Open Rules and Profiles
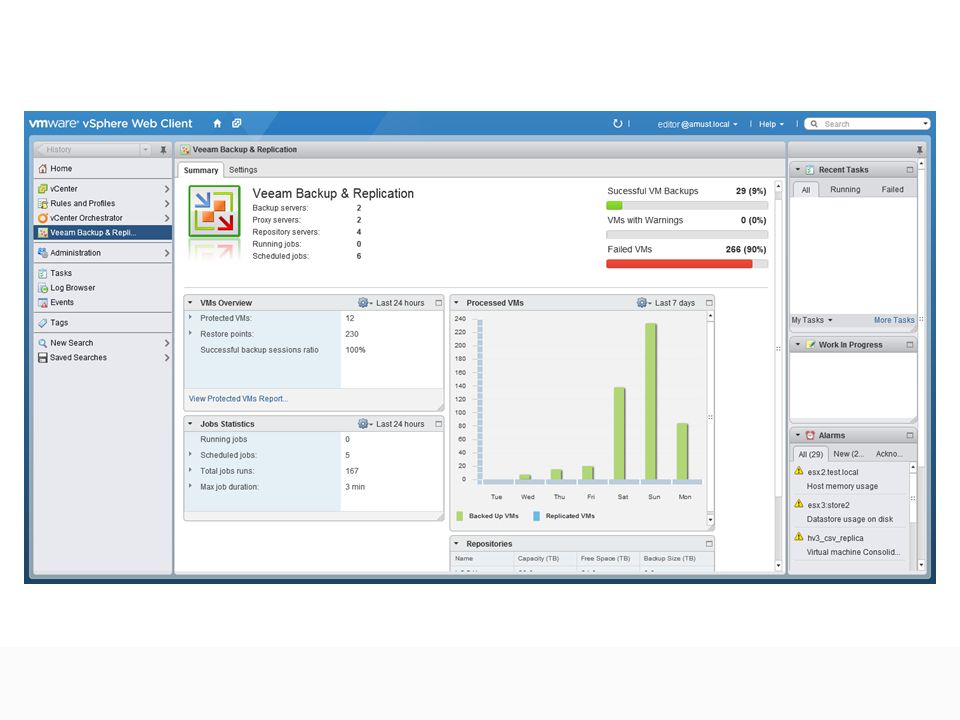 (102, 203)
